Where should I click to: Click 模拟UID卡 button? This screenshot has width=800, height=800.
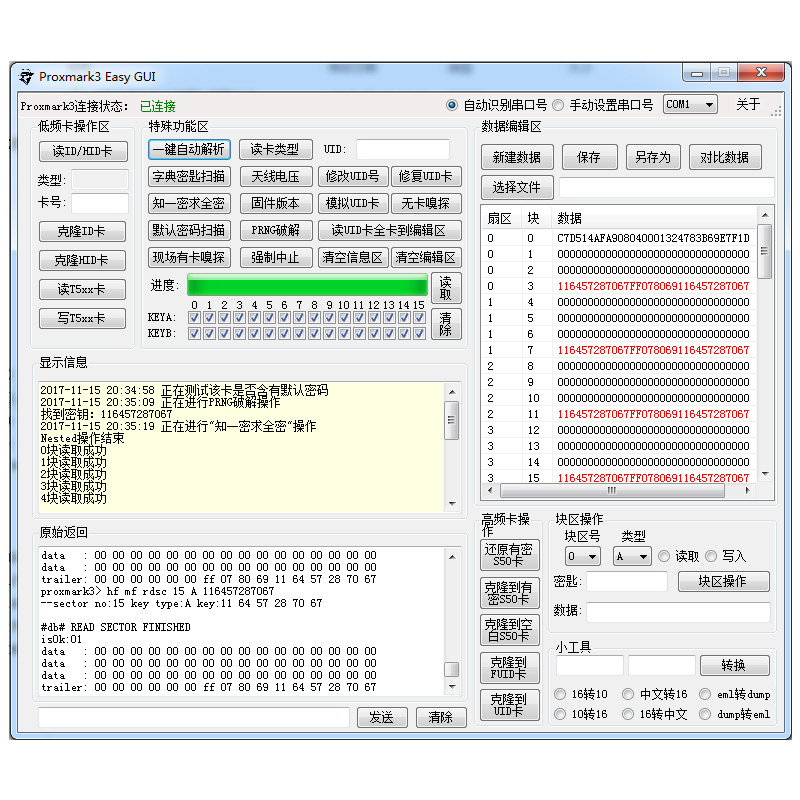[x=353, y=204]
